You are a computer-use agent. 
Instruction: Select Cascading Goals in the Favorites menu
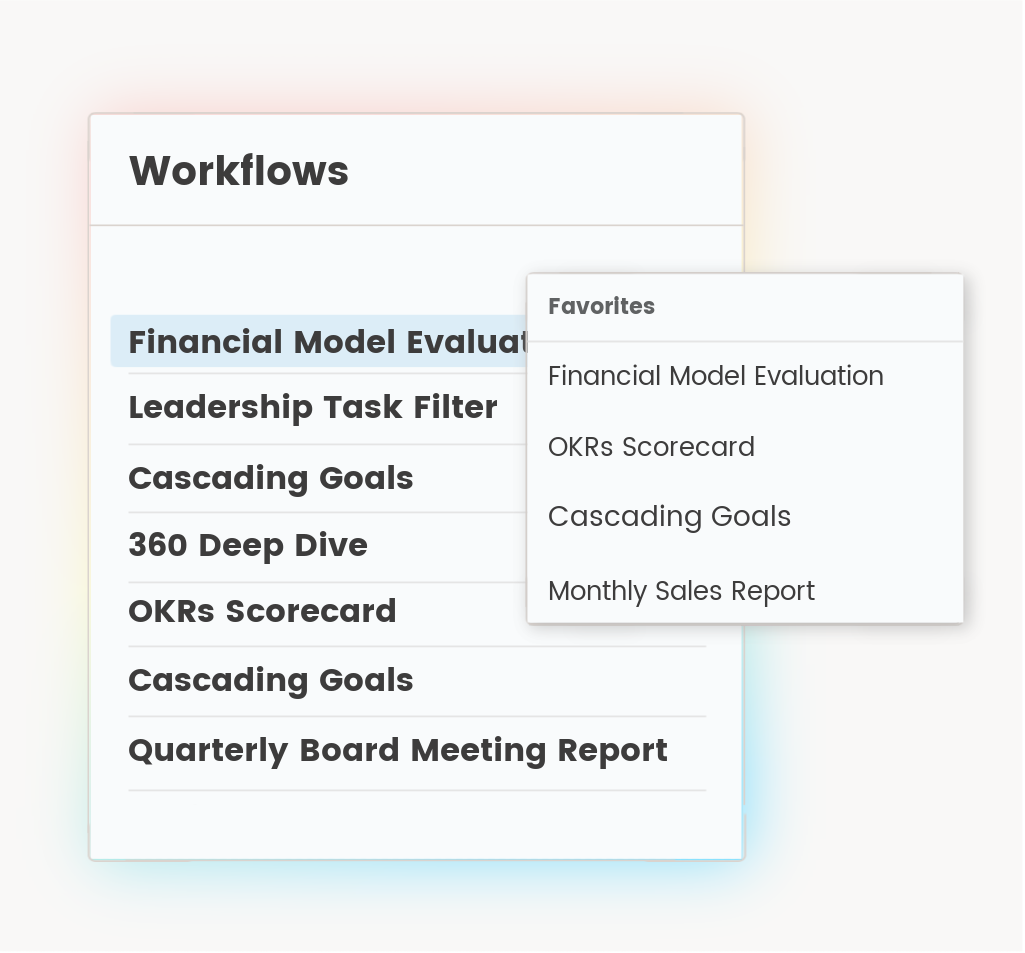[x=669, y=516]
